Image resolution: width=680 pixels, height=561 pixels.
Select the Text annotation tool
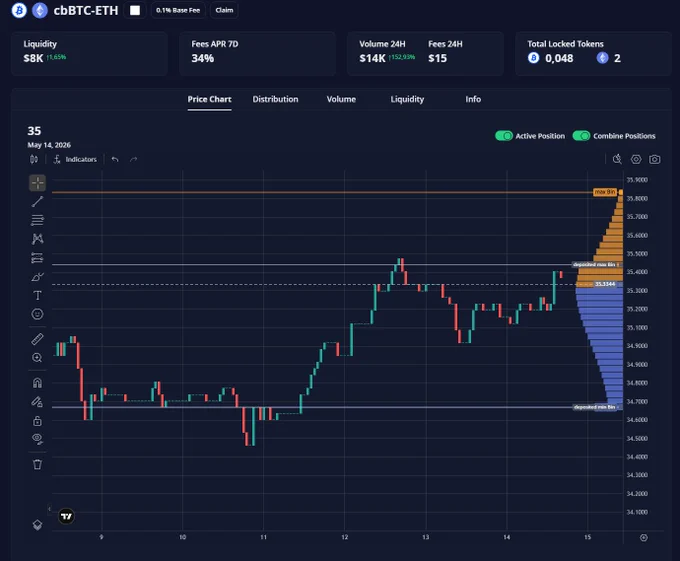tap(37, 295)
